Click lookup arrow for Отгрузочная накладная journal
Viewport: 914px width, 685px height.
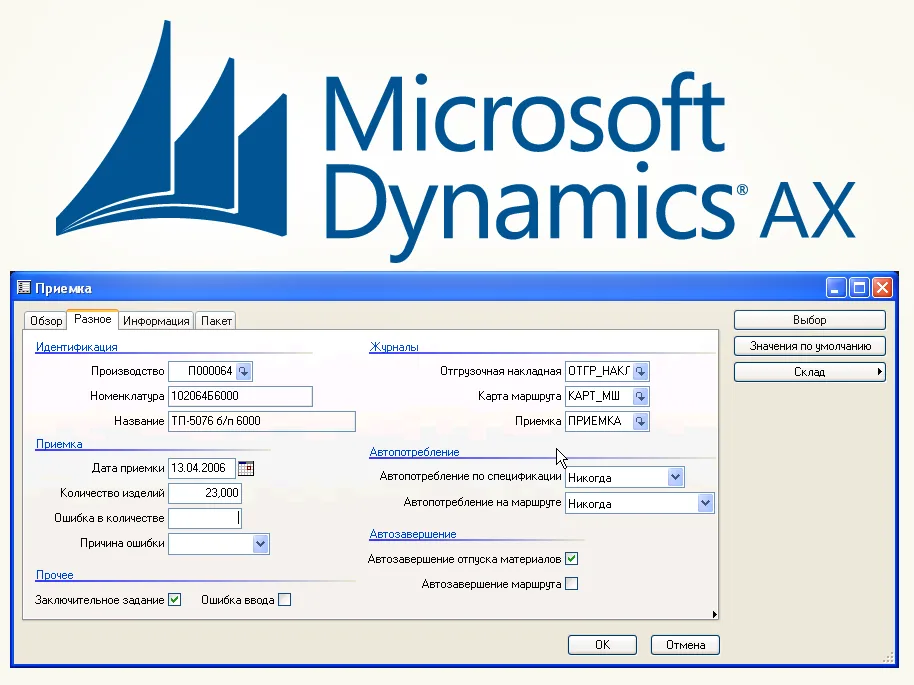(641, 371)
